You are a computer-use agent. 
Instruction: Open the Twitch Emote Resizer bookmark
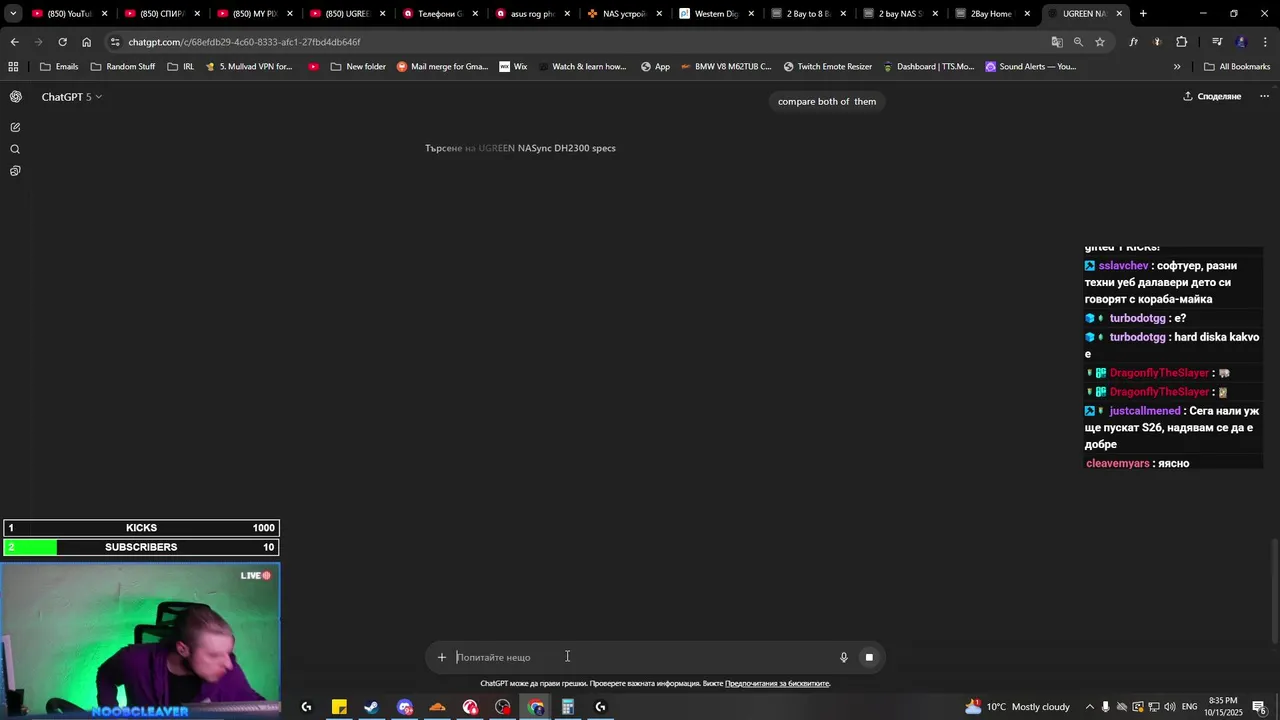pyautogui.click(x=827, y=67)
